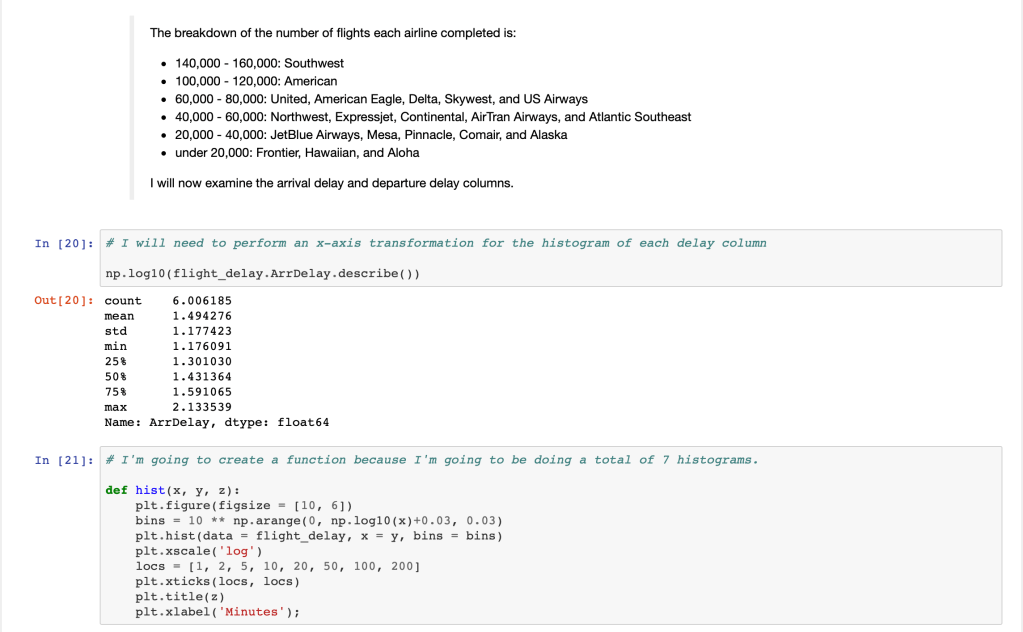Click the 'I will now examine' sentence

point(331,183)
